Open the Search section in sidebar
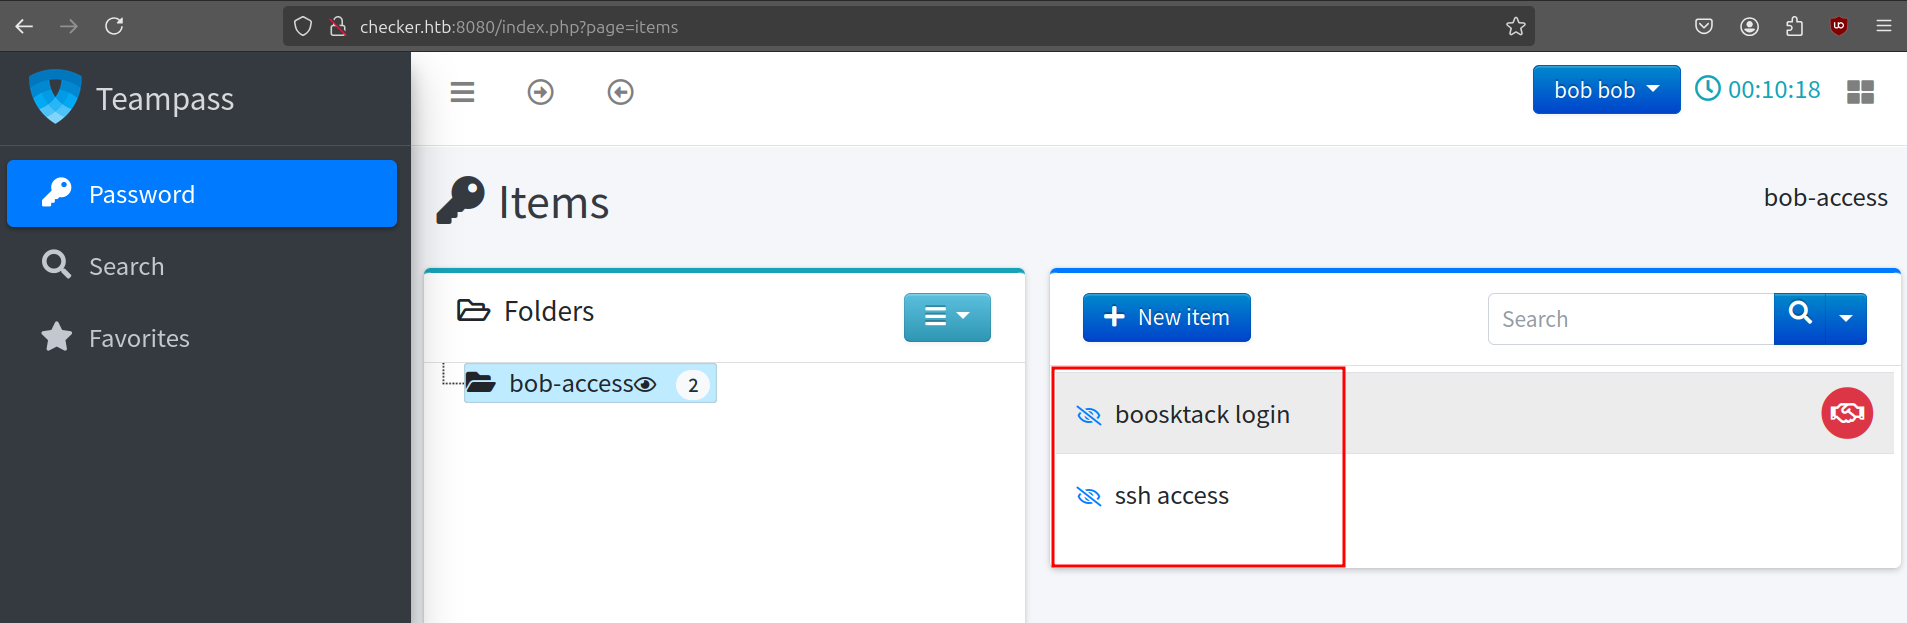 click(x=202, y=266)
